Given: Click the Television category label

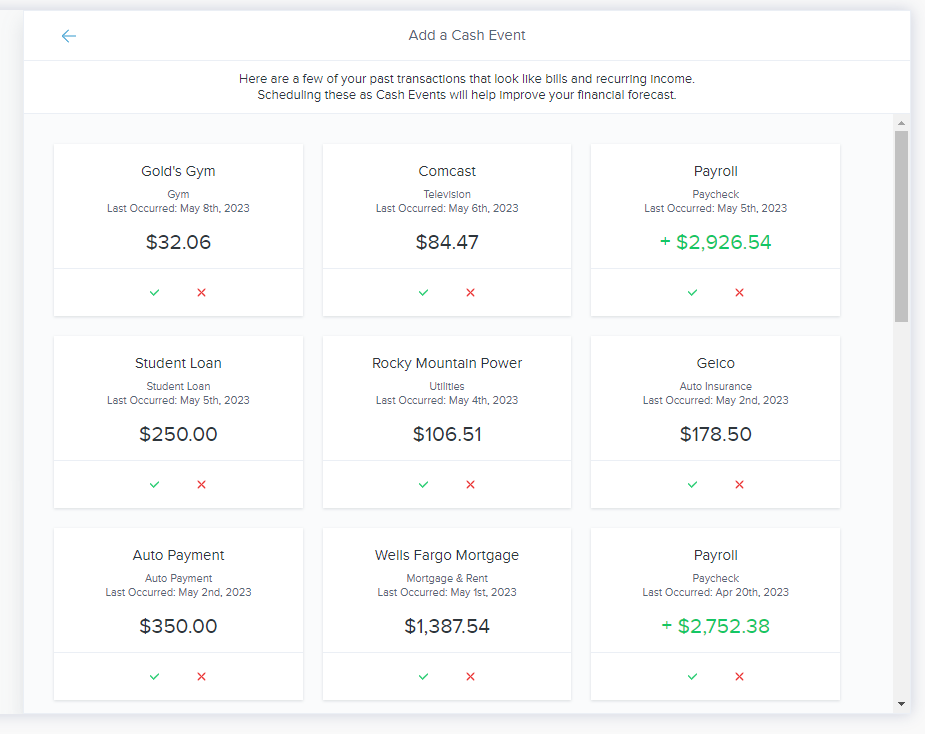Looking at the screenshot, I should coord(447,194).
